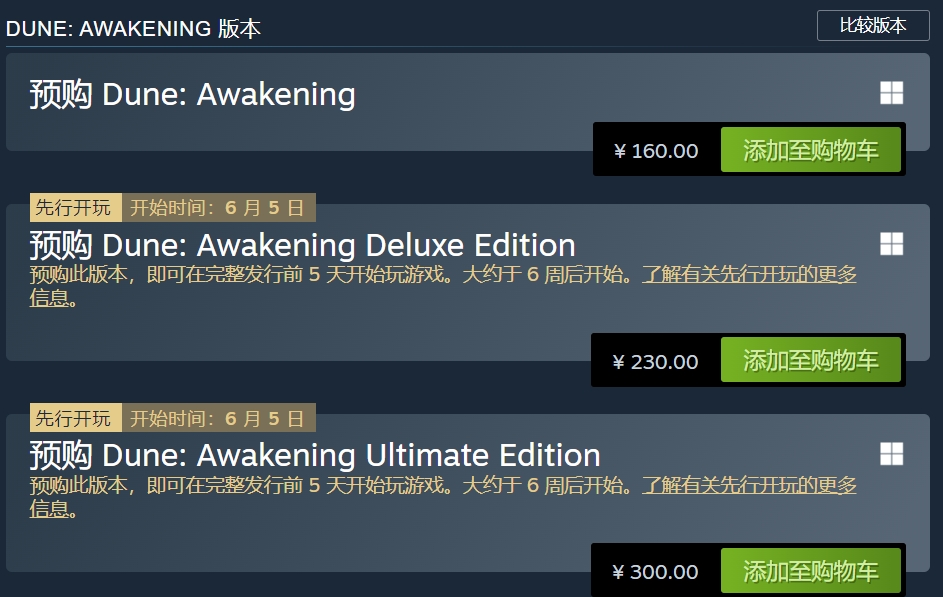Add the Deluxe Edition to cart
Screen dimensions: 943x597
[x=810, y=361]
